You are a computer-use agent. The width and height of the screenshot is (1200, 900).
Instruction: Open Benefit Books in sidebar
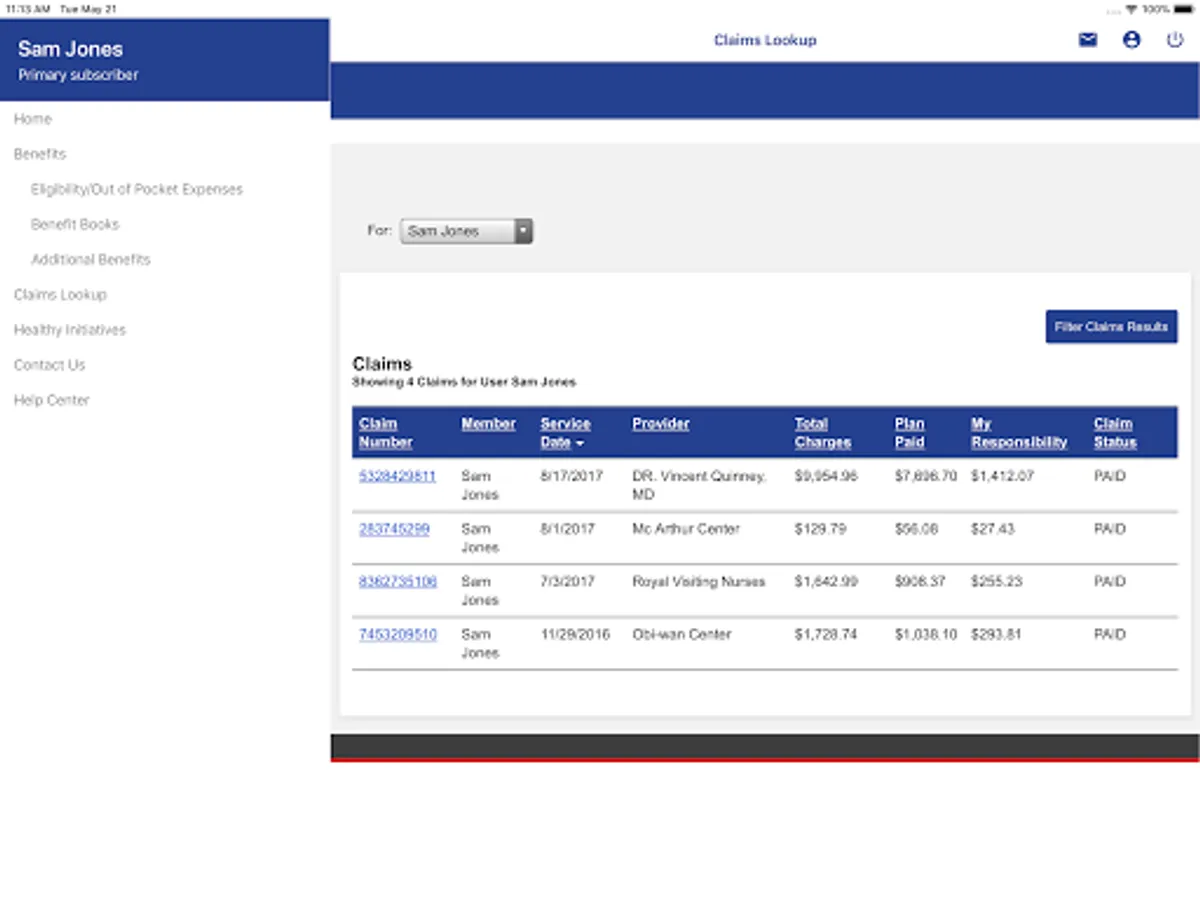[75, 224]
